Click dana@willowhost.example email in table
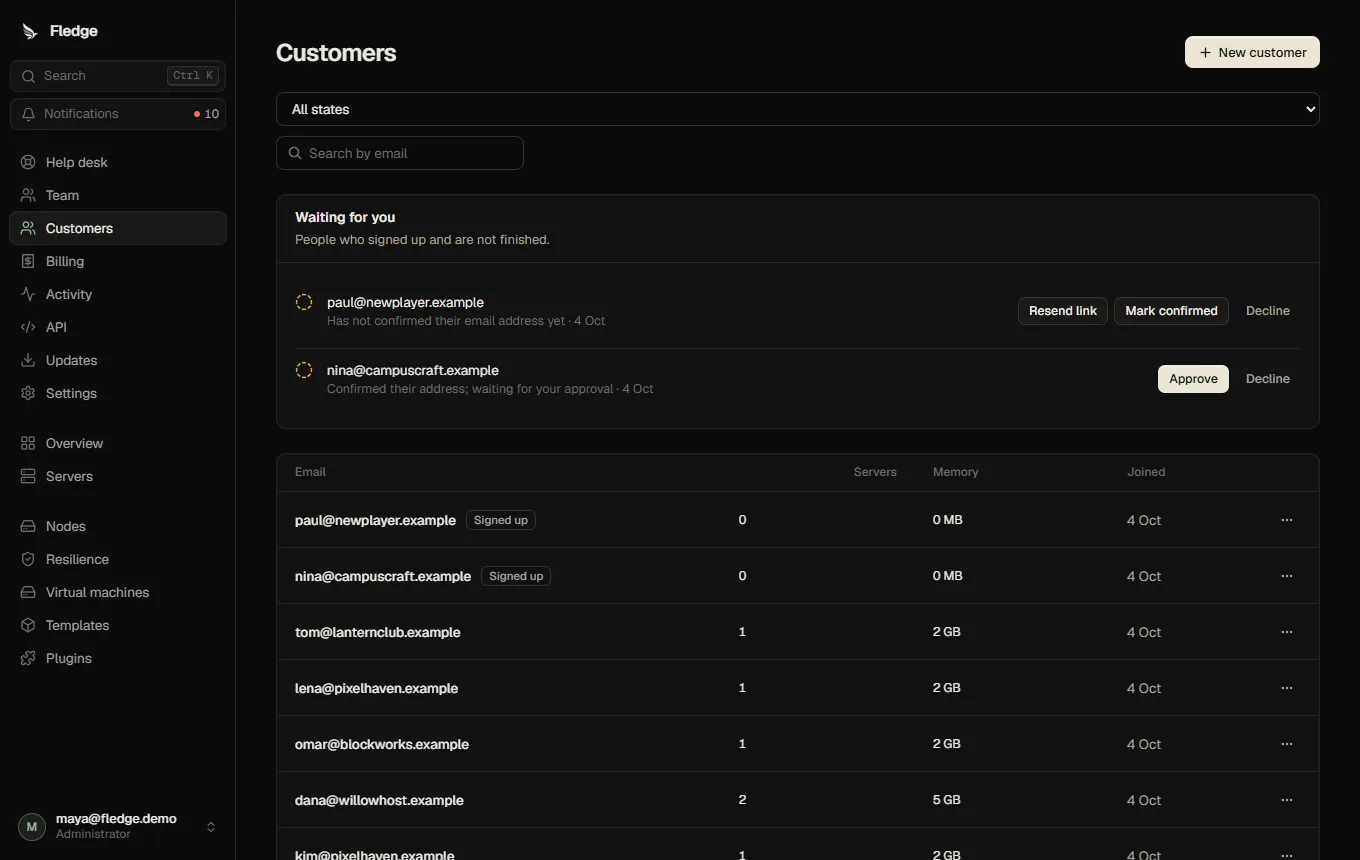The height and width of the screenshot is (860, 1360). tap(379, 800)
